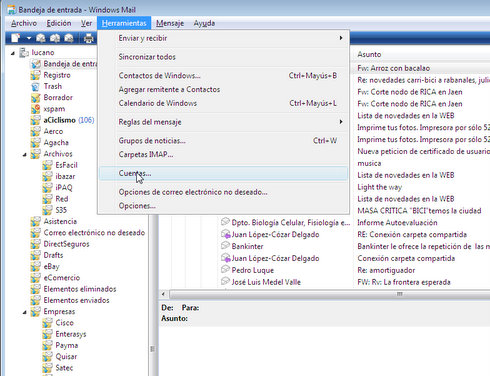Open the Mensaje menu

coord(170,23)
